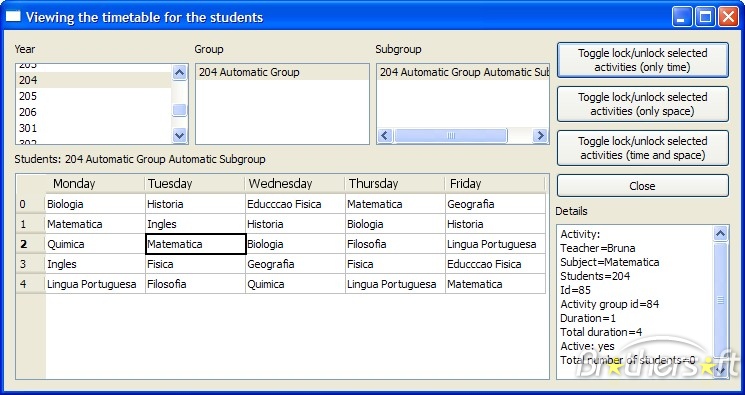Toggle lock for selected activities (only time)

click(x=642, y=60)
